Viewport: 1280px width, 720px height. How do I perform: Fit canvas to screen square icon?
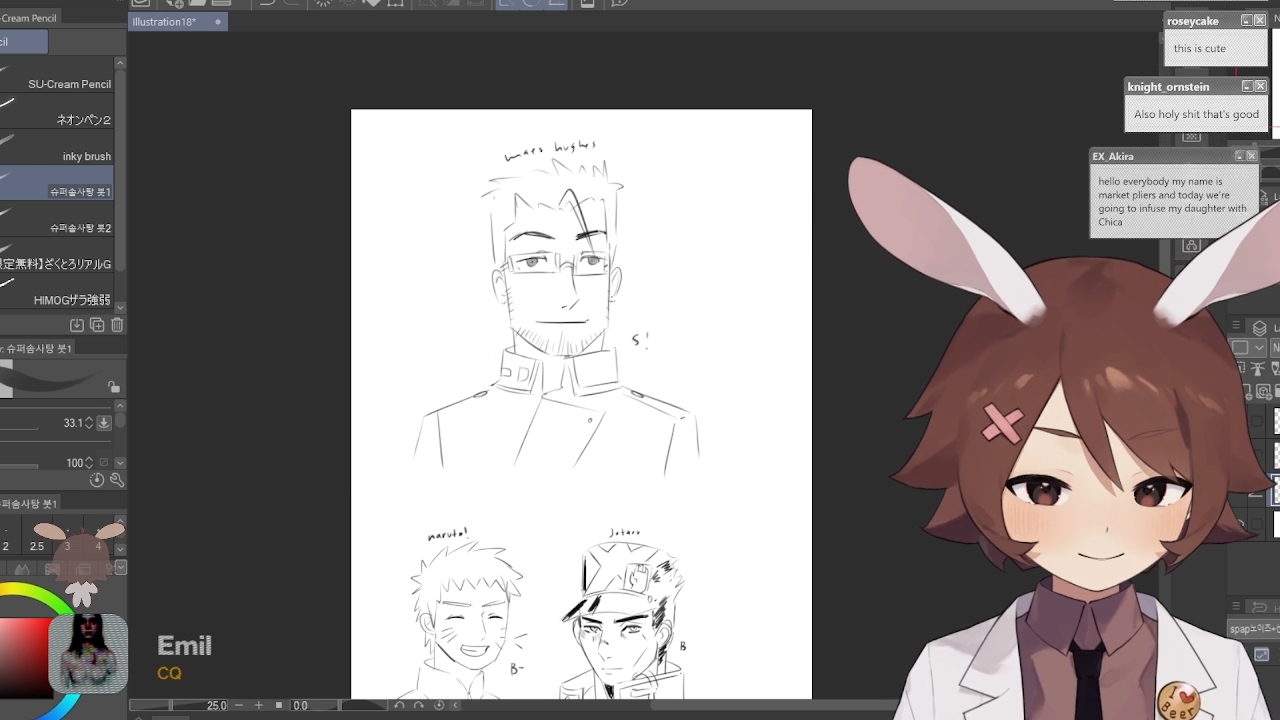click(x=279, y=705)
